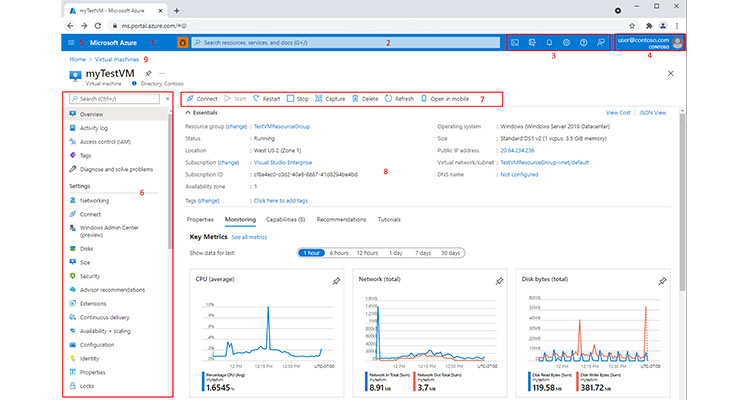The width and height of the screenshot is (748, 400).
Task: Open portal settings gear
Action: (x=566, y=42)
